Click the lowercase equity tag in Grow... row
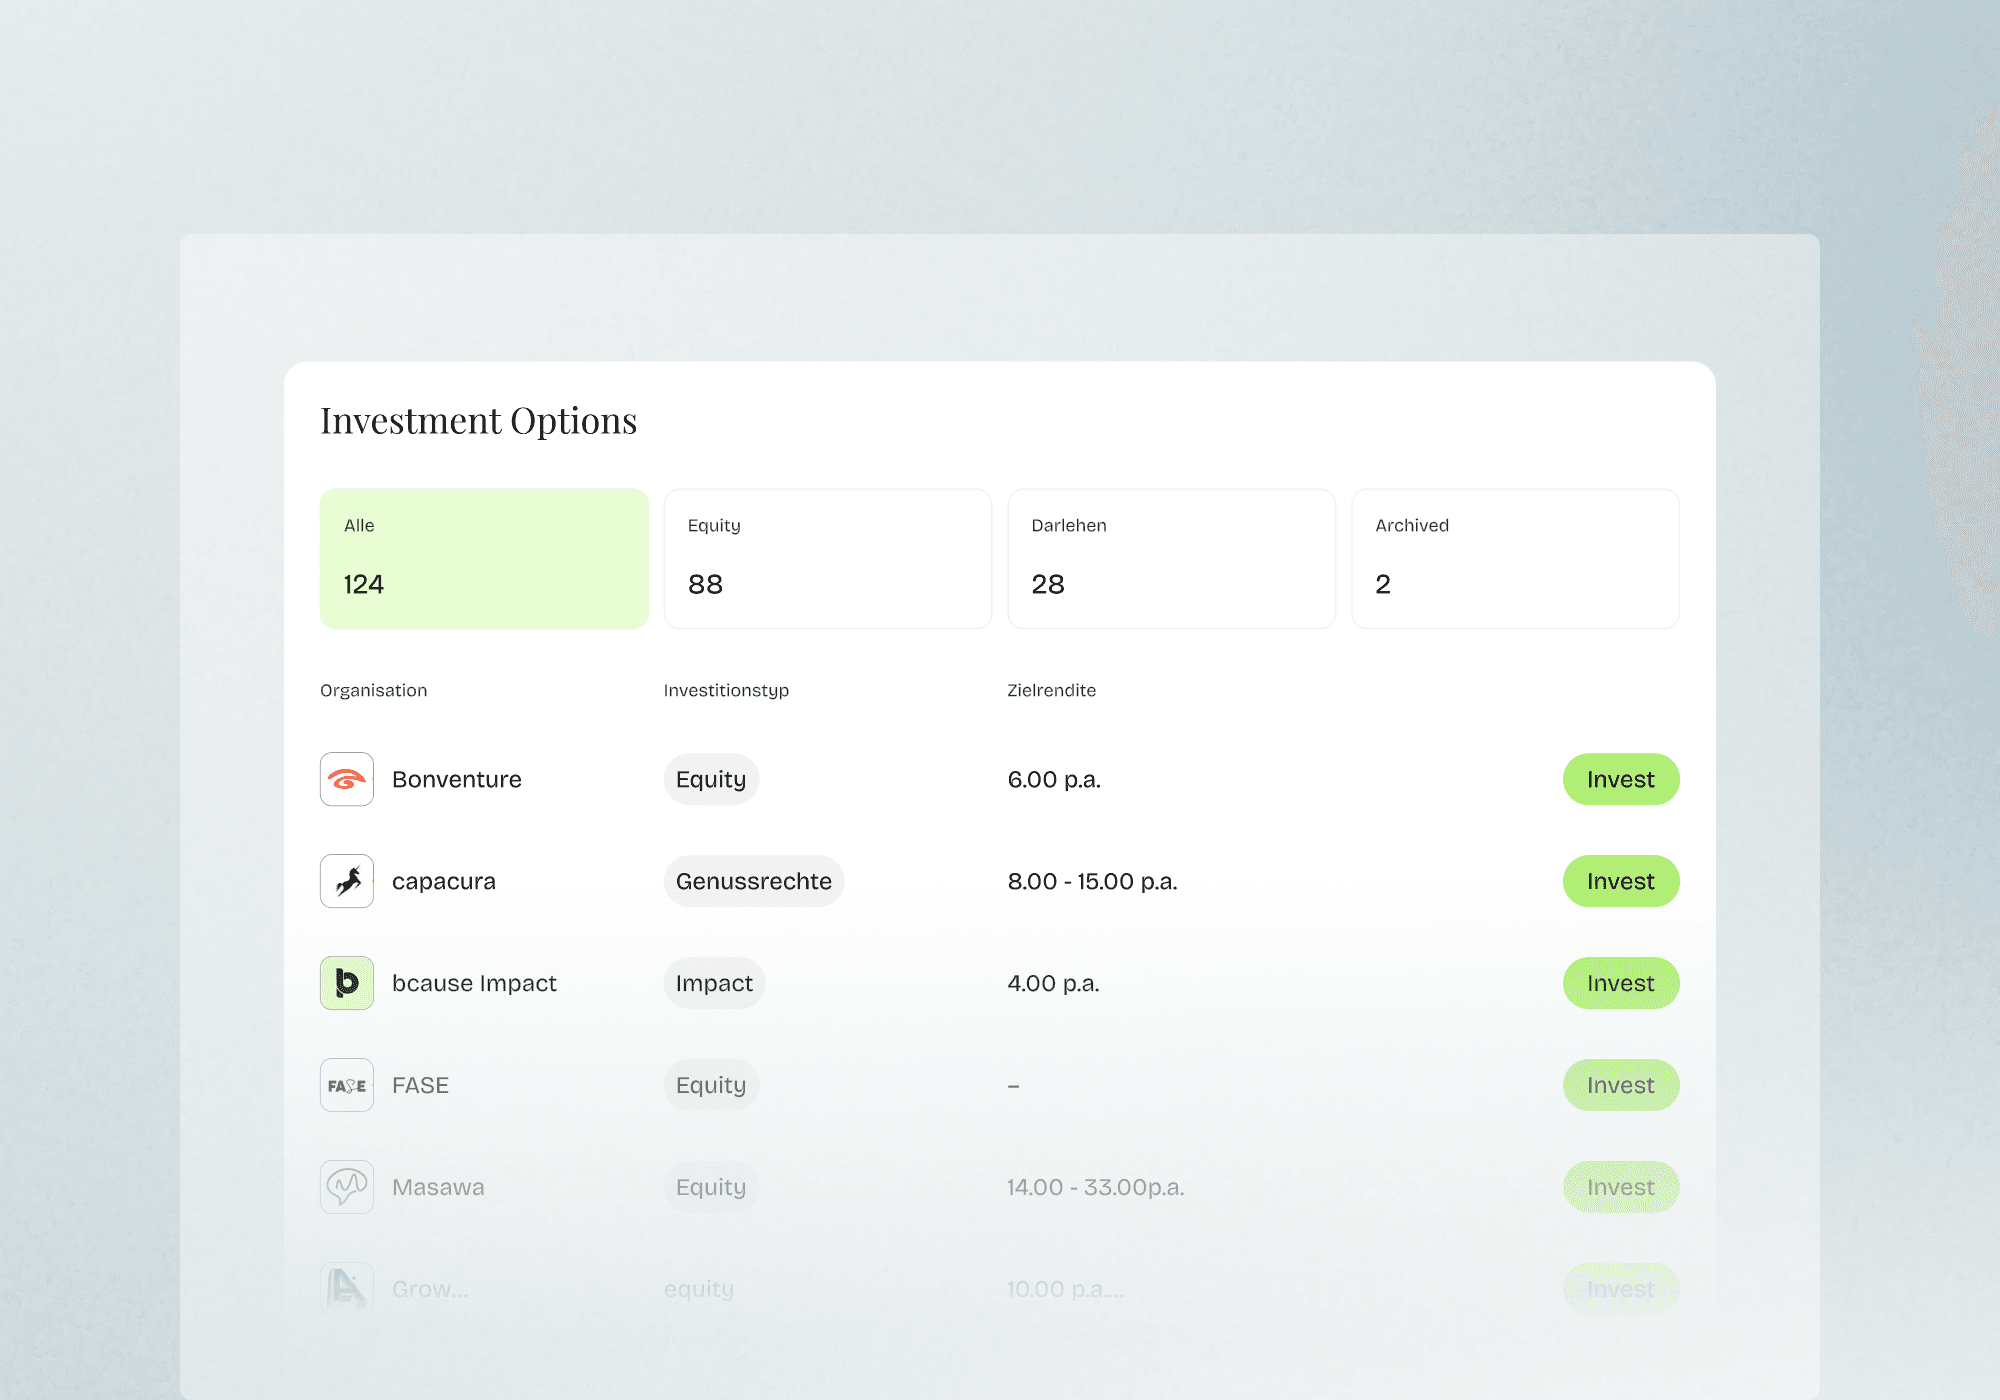This screenshot has width=2000, height=1400. pyautogui.click(x=699, y=1290)
